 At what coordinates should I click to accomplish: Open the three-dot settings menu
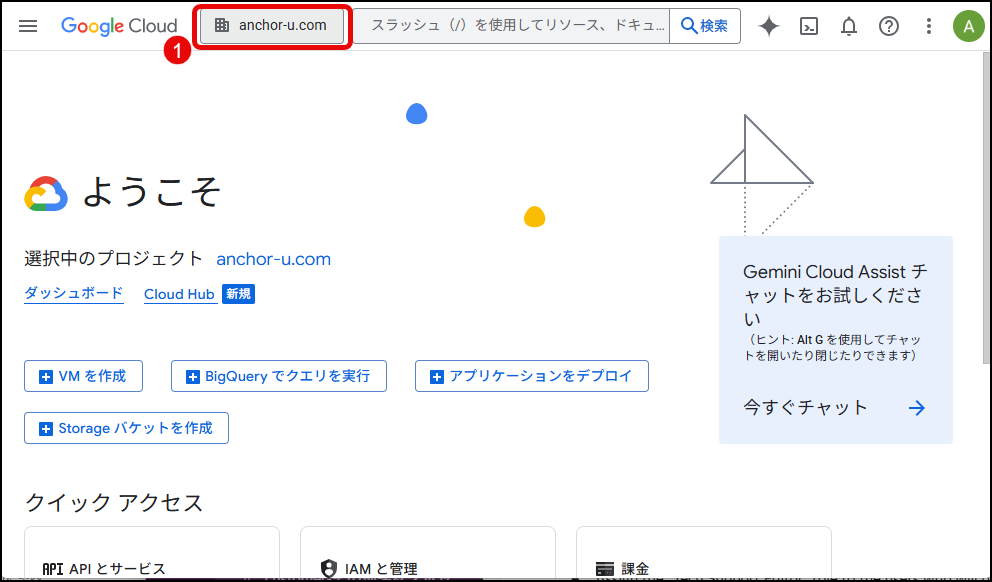(929, 26)
